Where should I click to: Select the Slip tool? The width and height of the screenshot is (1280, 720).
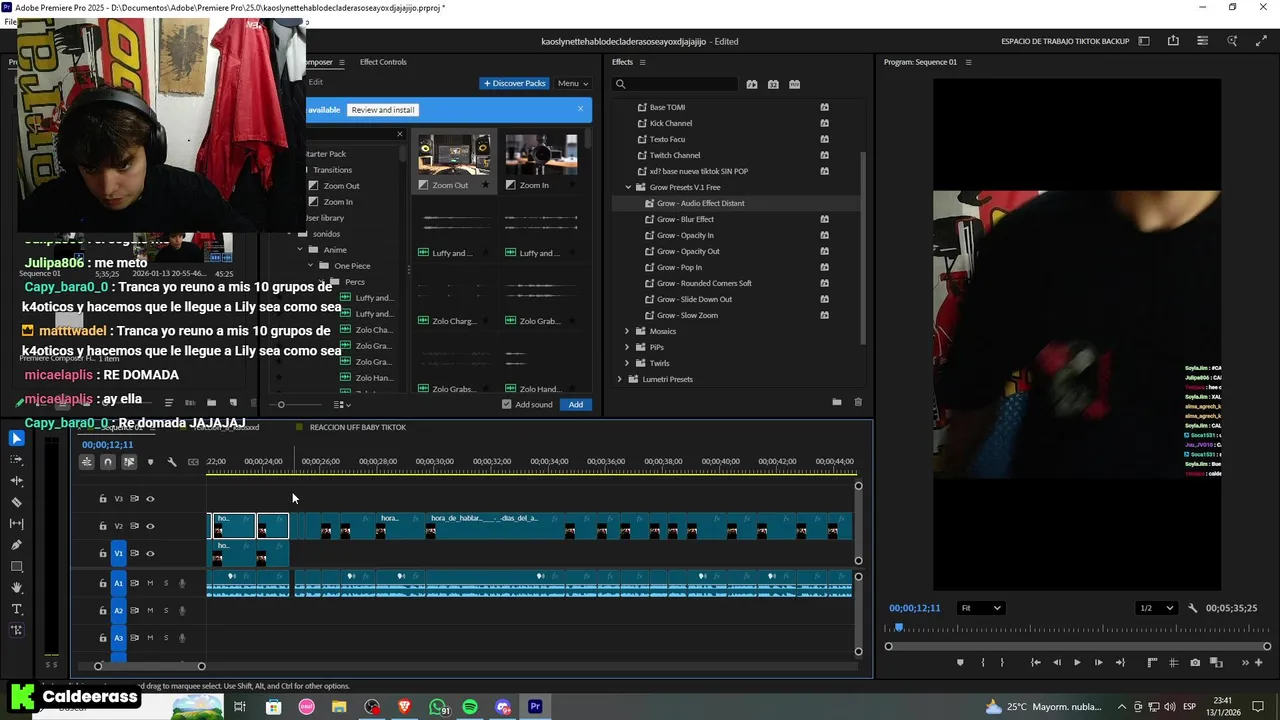16,524
